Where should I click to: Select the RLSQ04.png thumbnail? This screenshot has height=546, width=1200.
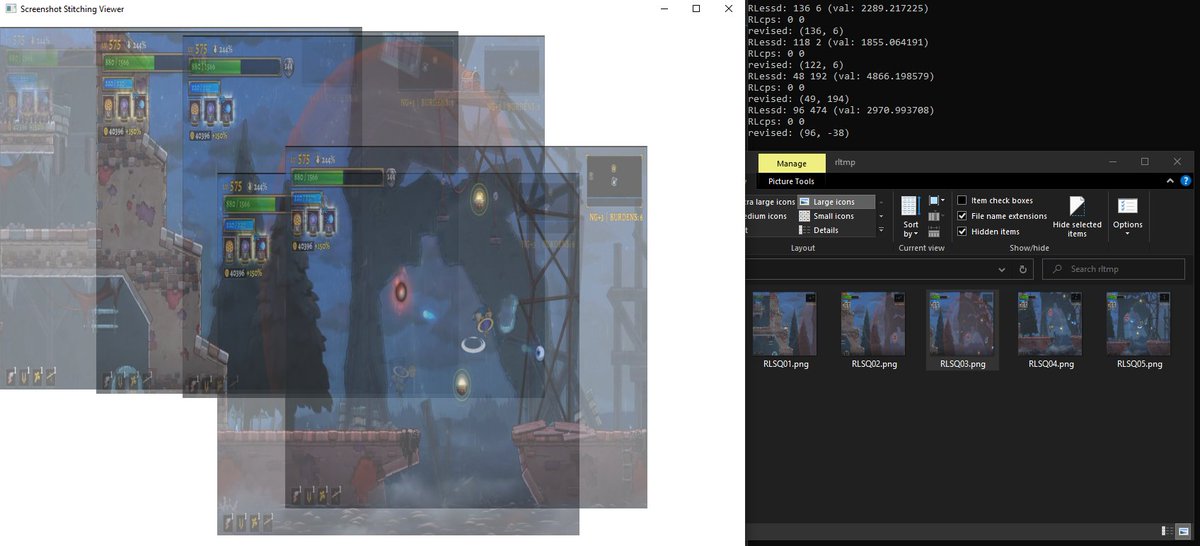[x=1050, y=324]
